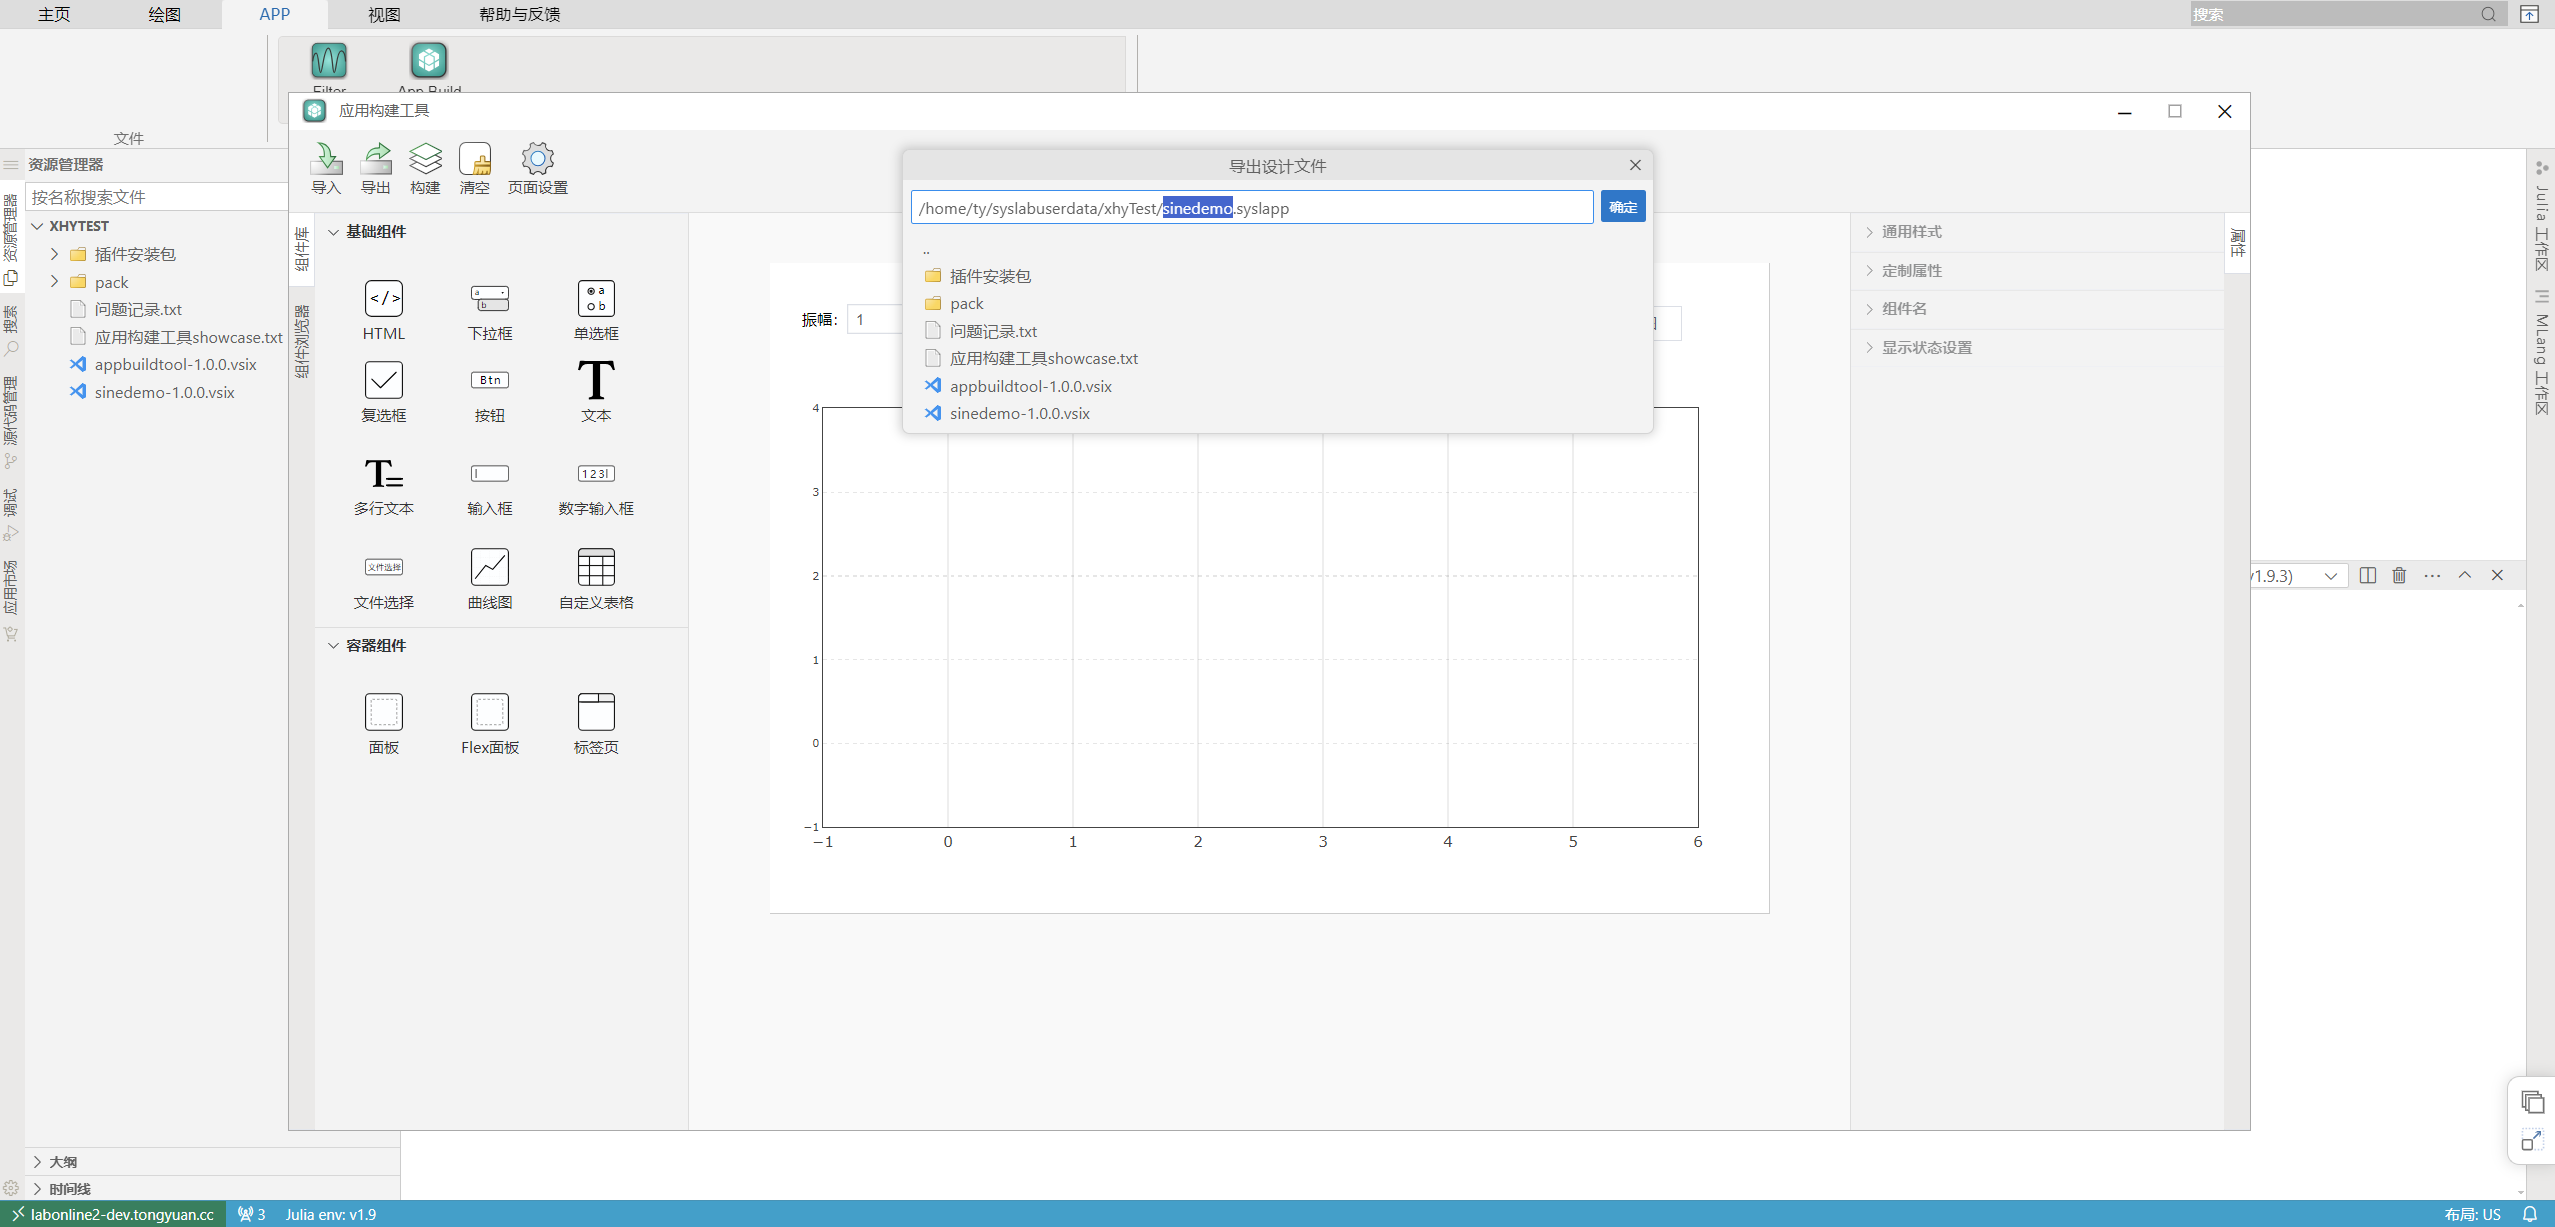
Task: Click the export file path field
Action: (1400, 208)
